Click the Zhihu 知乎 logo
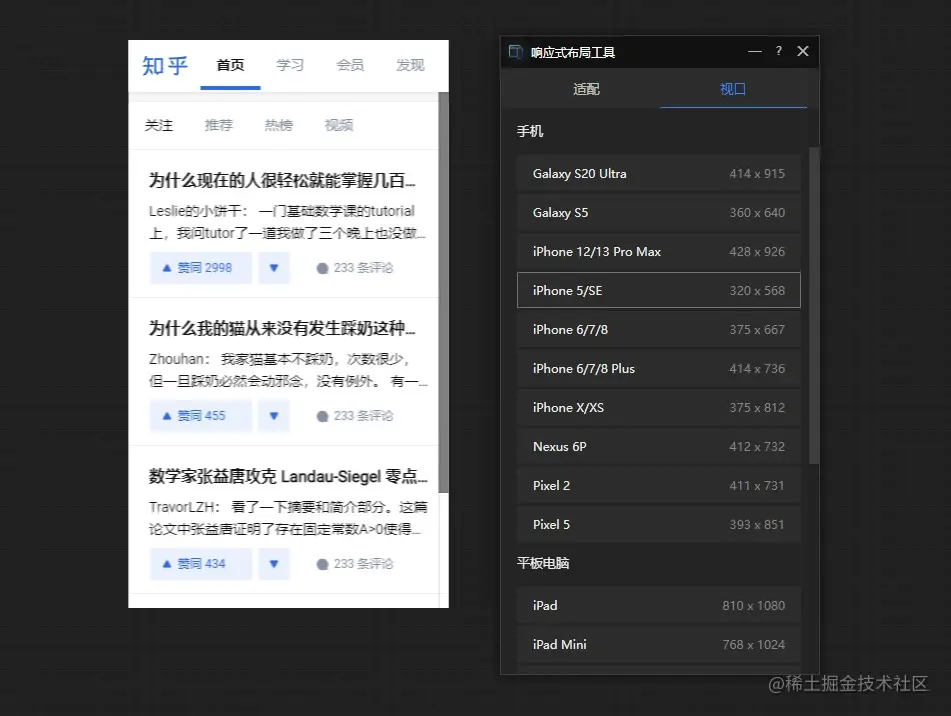This screenshot has width=951, height=716. click(x=165, y=65)
